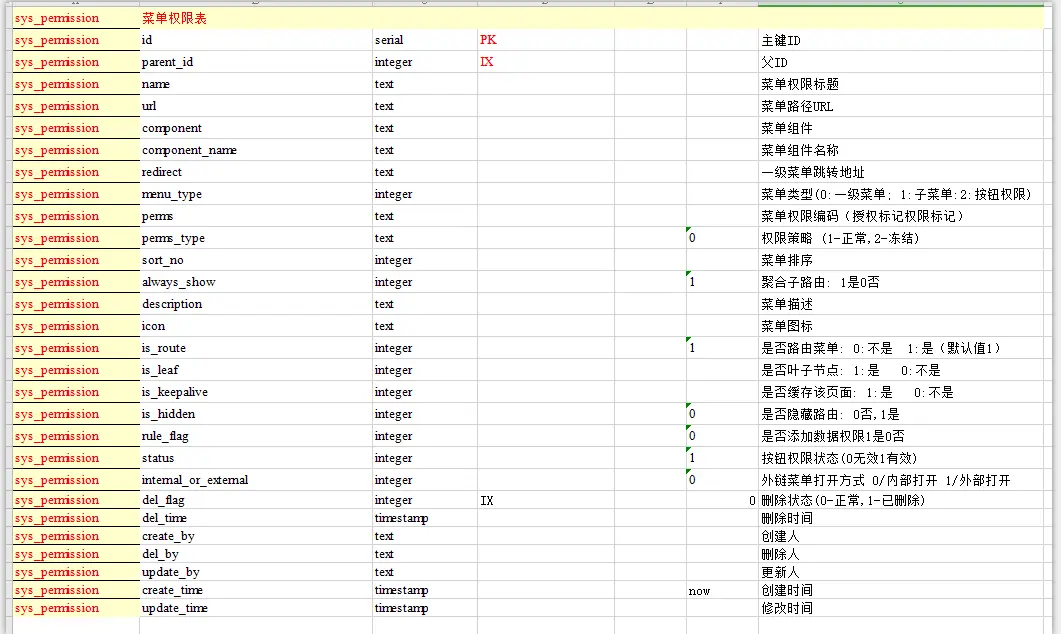Select the 'component' field cell
Image resolution: width=1061 pixels, height=634 pixels.
point(256,128)
